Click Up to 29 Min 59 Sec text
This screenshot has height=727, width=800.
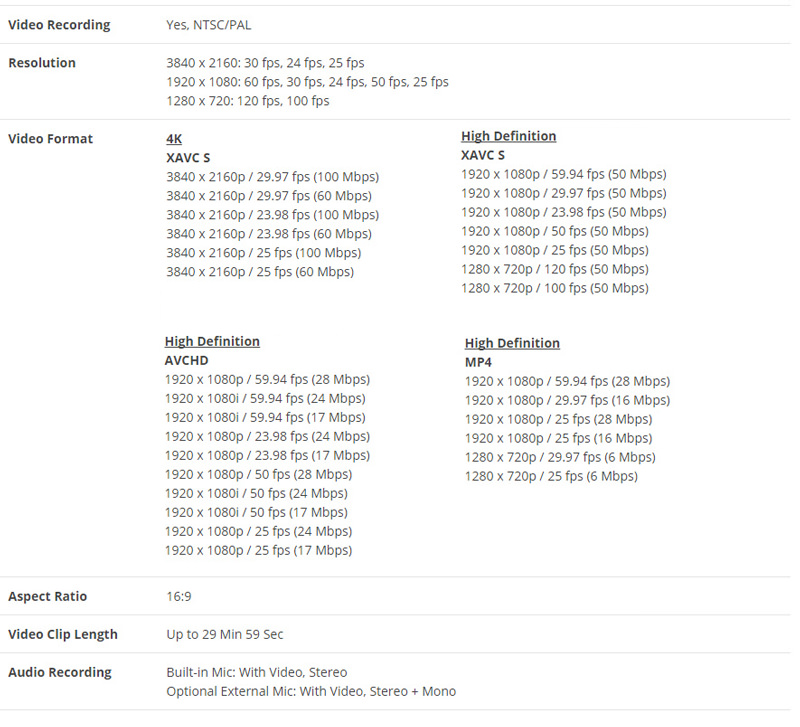[x=224, y=635]
